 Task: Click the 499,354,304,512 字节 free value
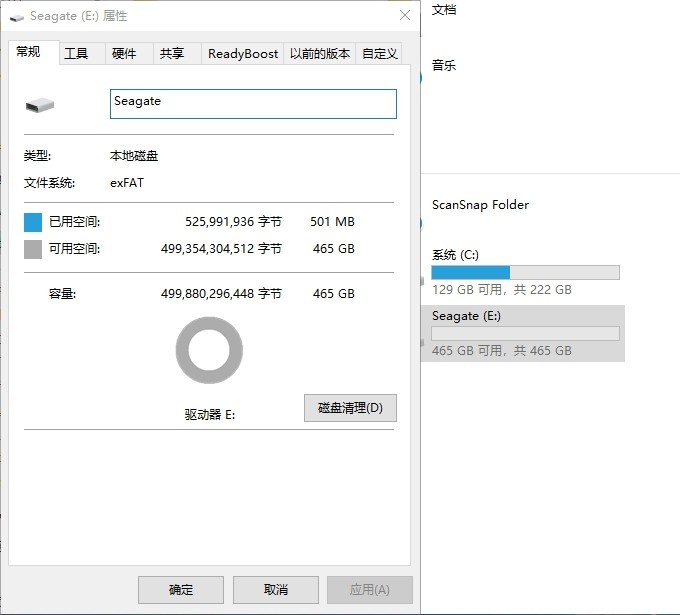coord(221,249)
